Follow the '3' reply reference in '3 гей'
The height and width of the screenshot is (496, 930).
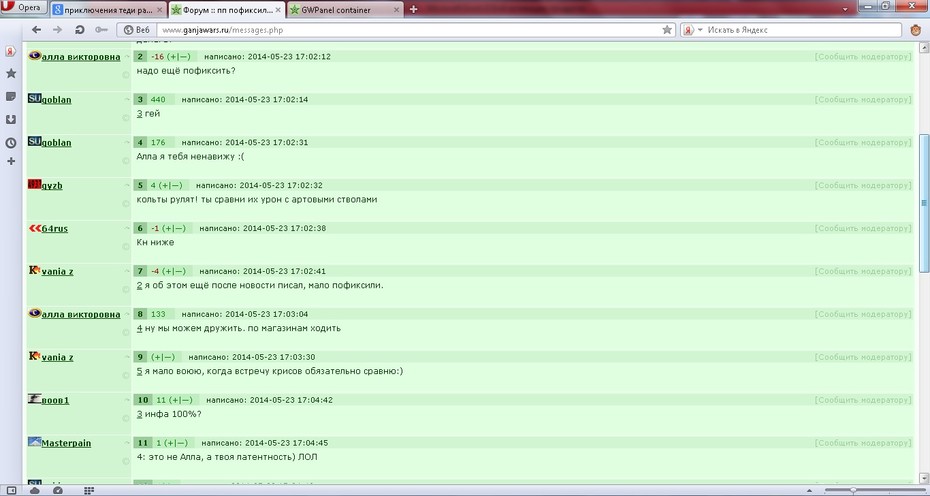tap(139, 113)
